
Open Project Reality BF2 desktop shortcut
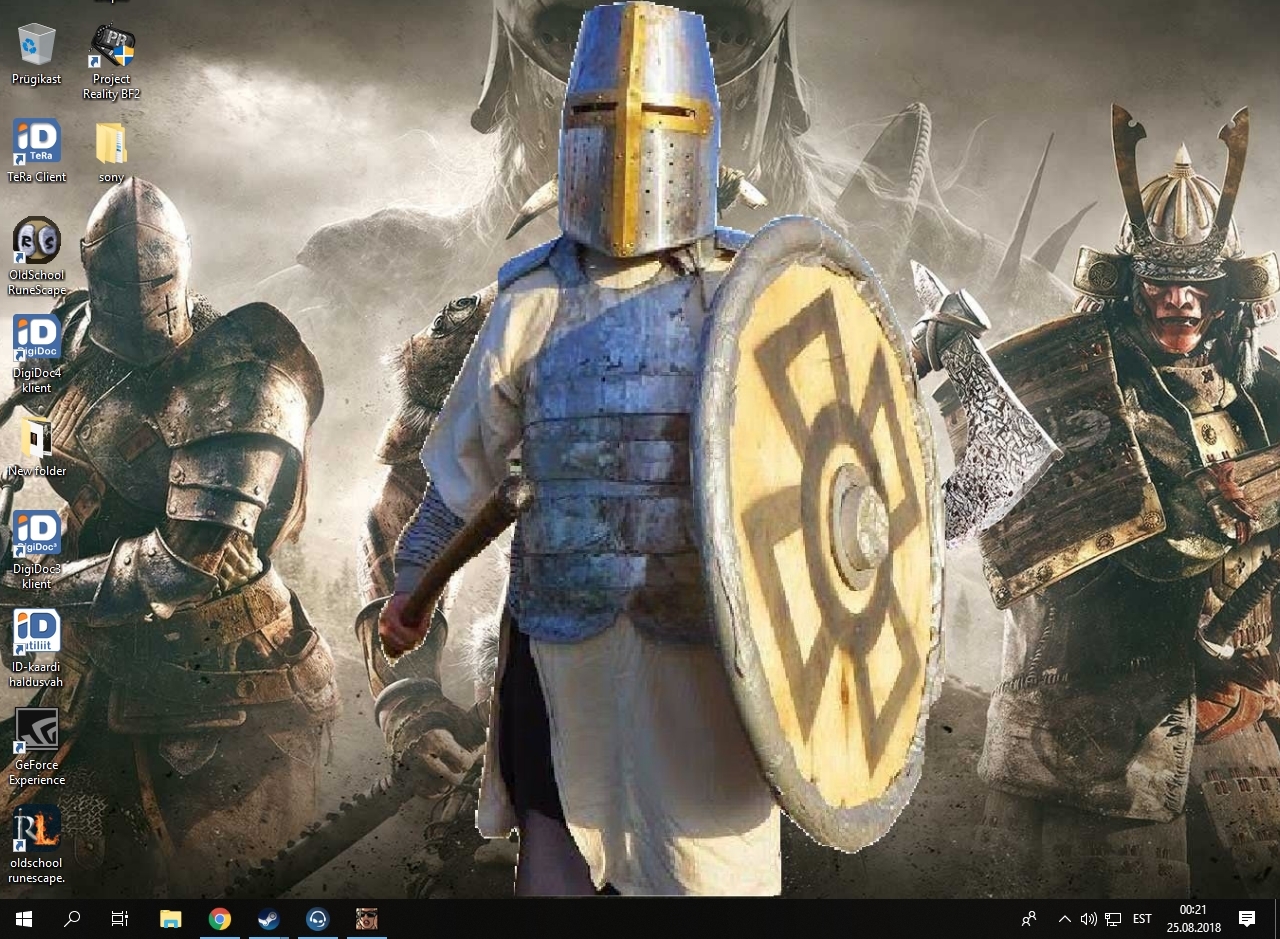tap(111, 60)
